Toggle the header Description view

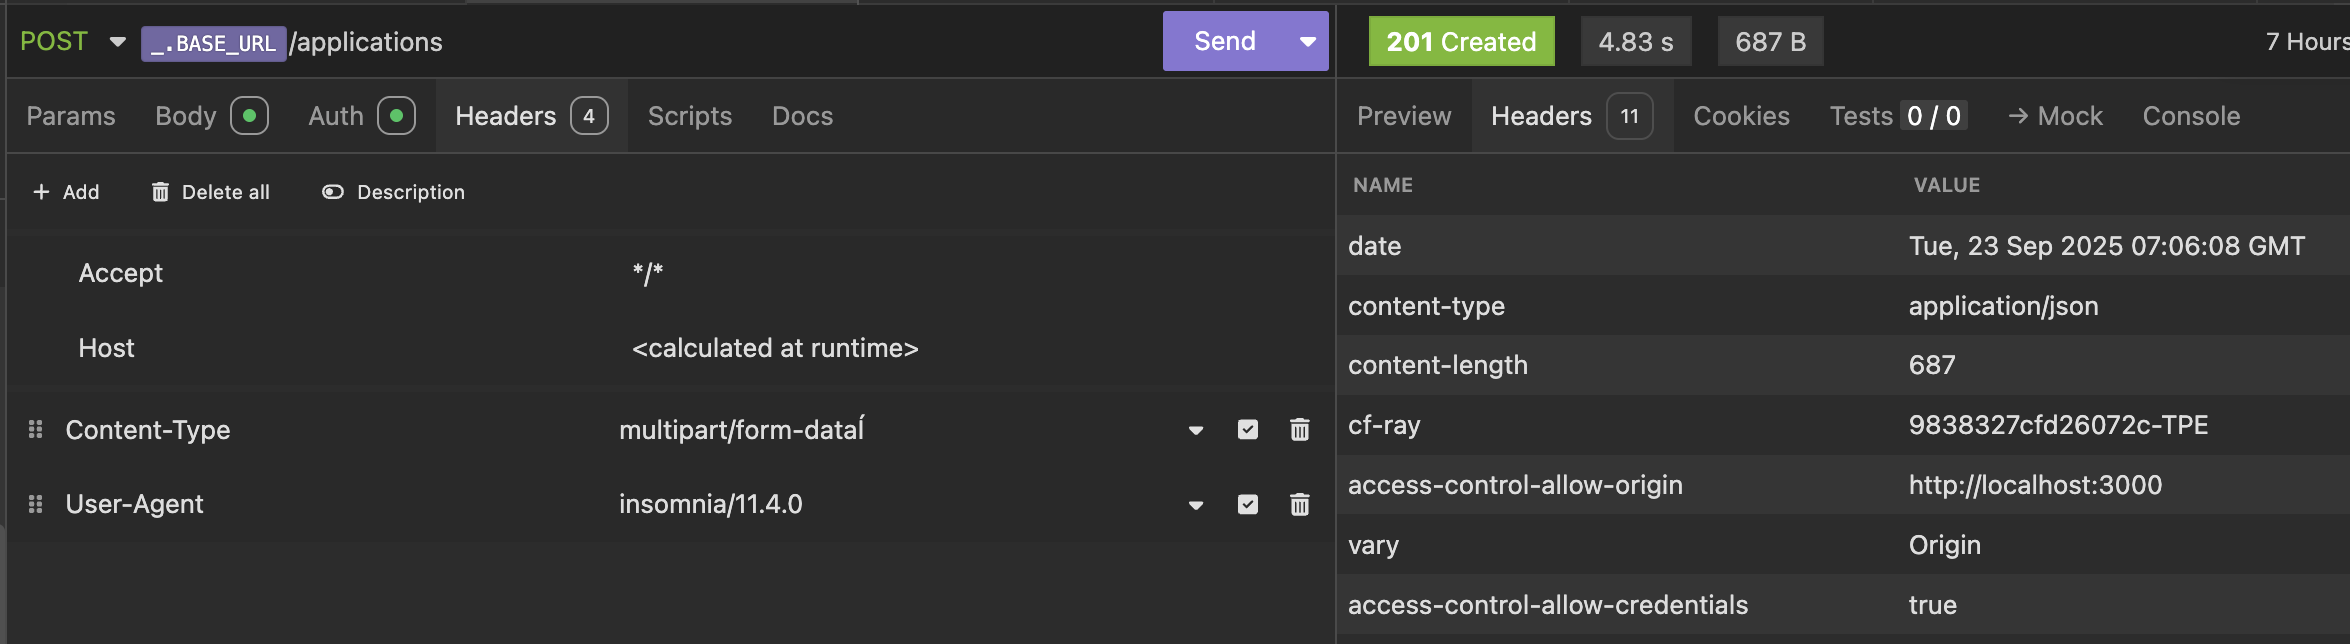click(333, 192)
